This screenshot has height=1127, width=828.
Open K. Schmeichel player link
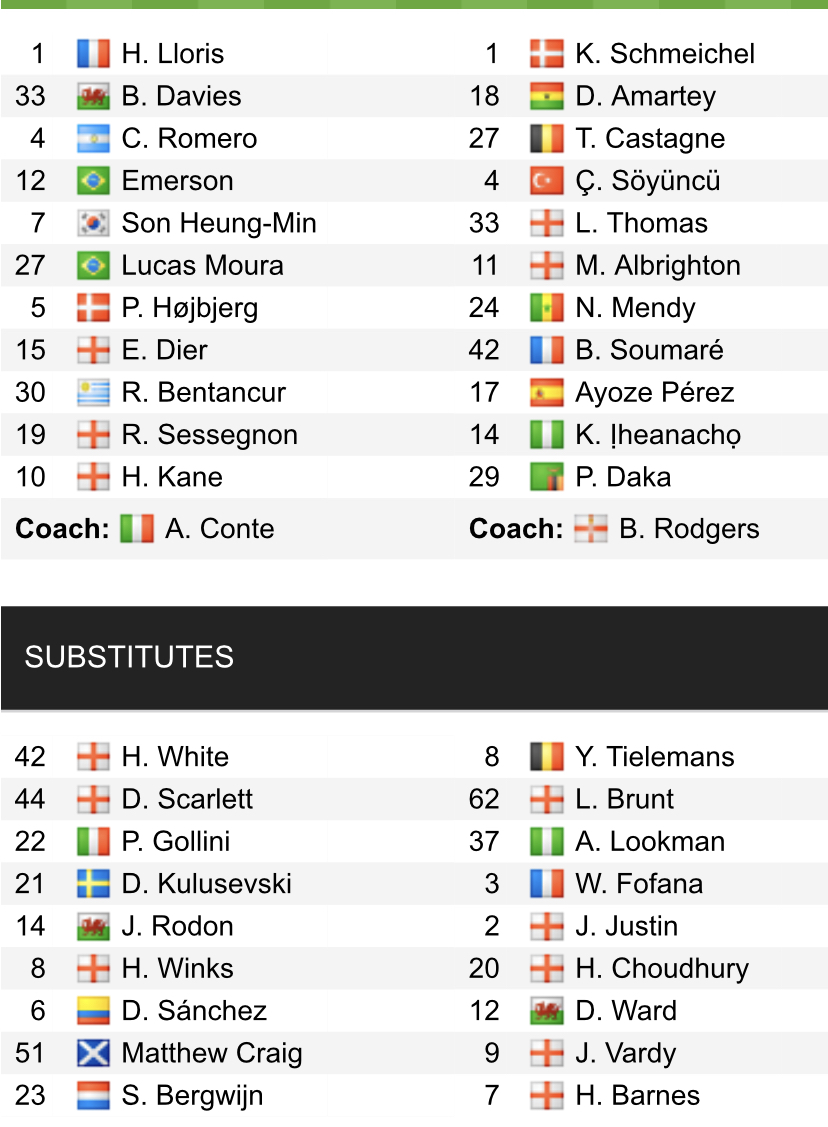[x=665, y=54]
